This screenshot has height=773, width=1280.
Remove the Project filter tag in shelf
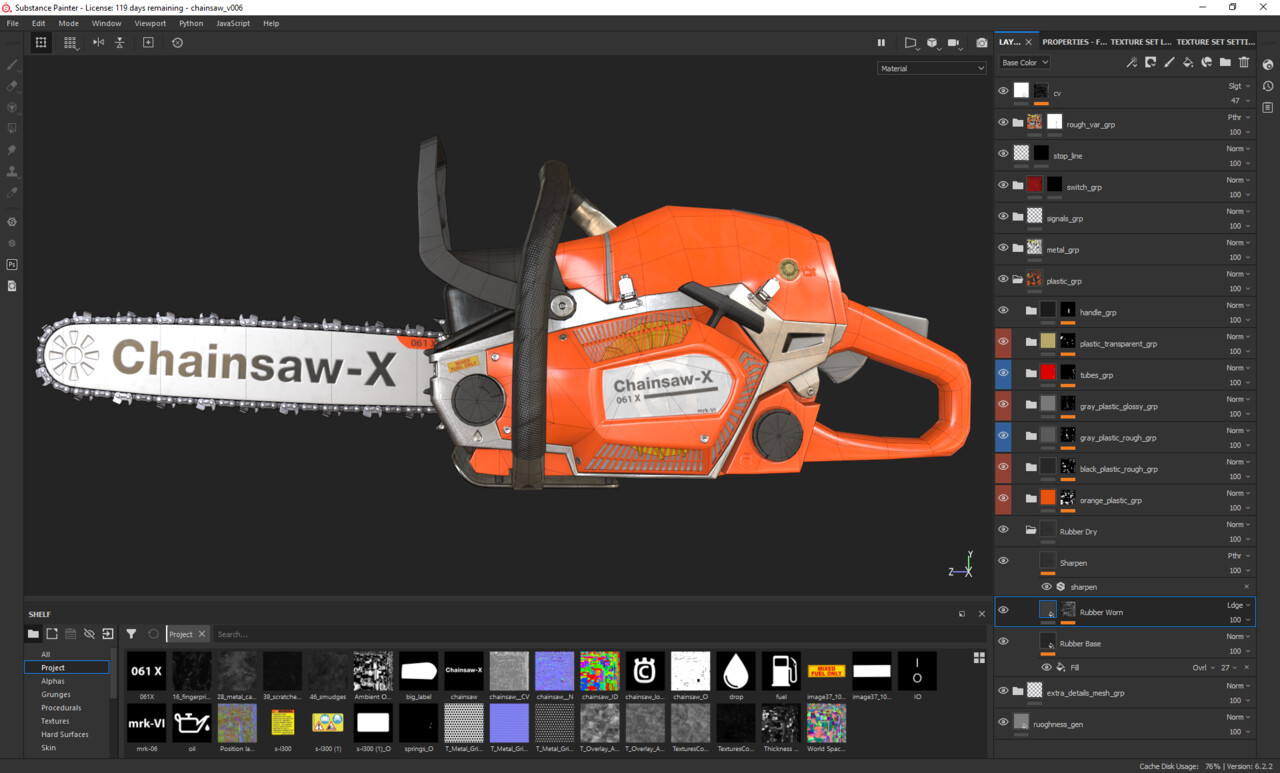(201, 634)
